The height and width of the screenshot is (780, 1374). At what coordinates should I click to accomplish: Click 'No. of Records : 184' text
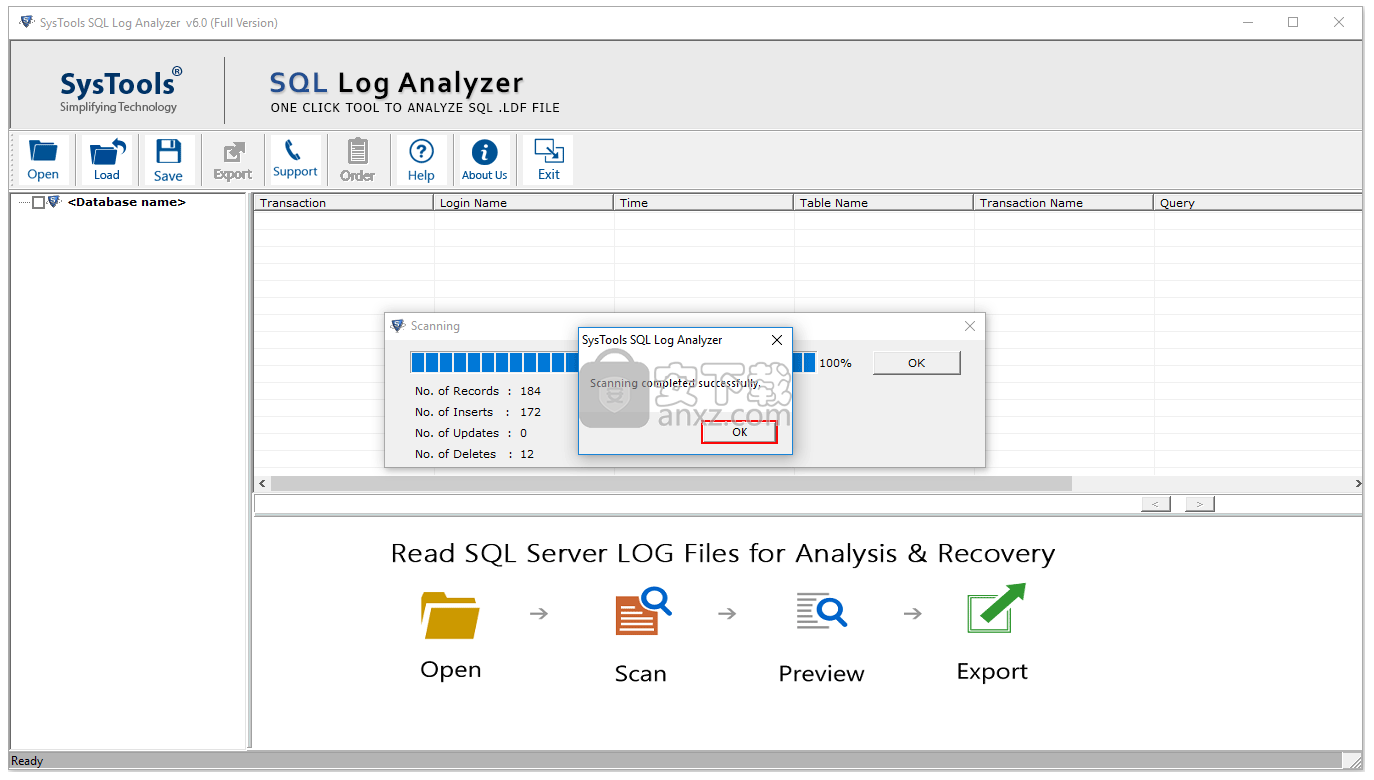tap(478, 391)
